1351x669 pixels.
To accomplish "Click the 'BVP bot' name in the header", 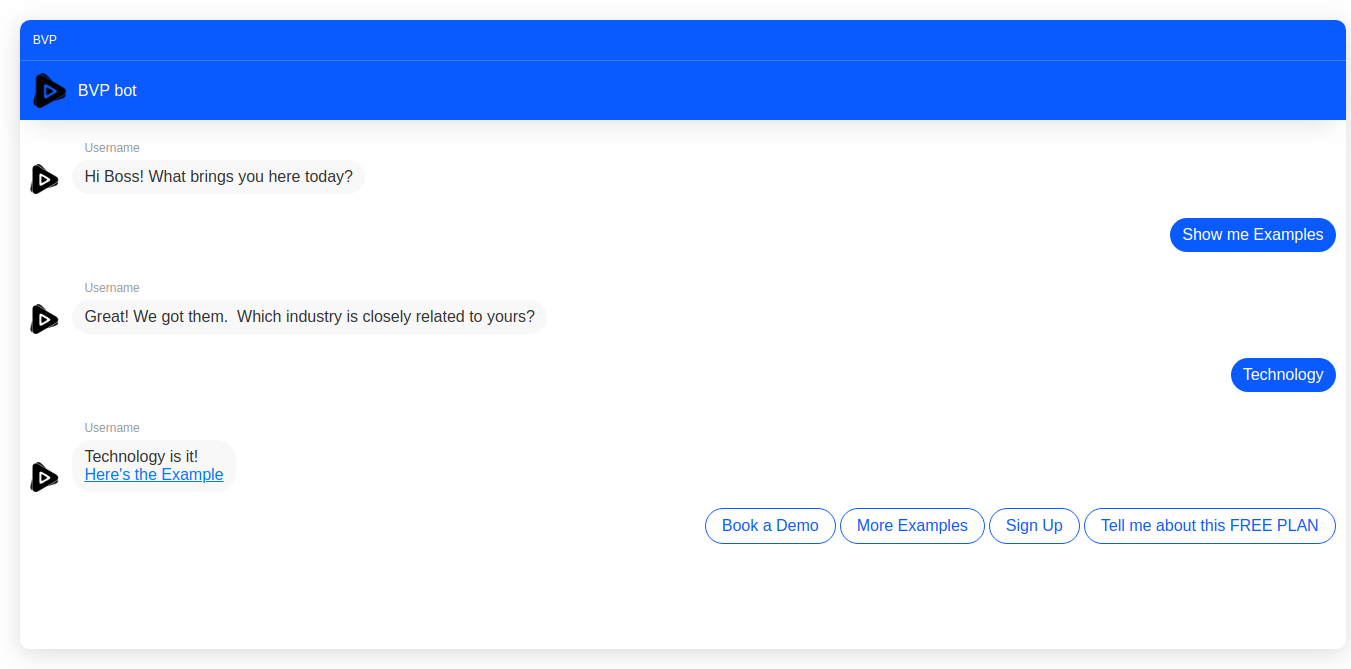I will coord(107,91).
